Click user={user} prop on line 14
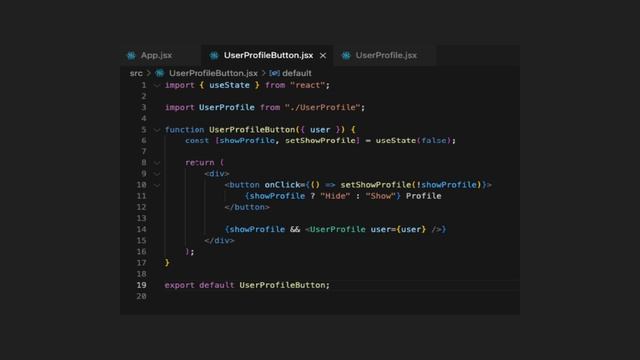 tap(398, 229)
